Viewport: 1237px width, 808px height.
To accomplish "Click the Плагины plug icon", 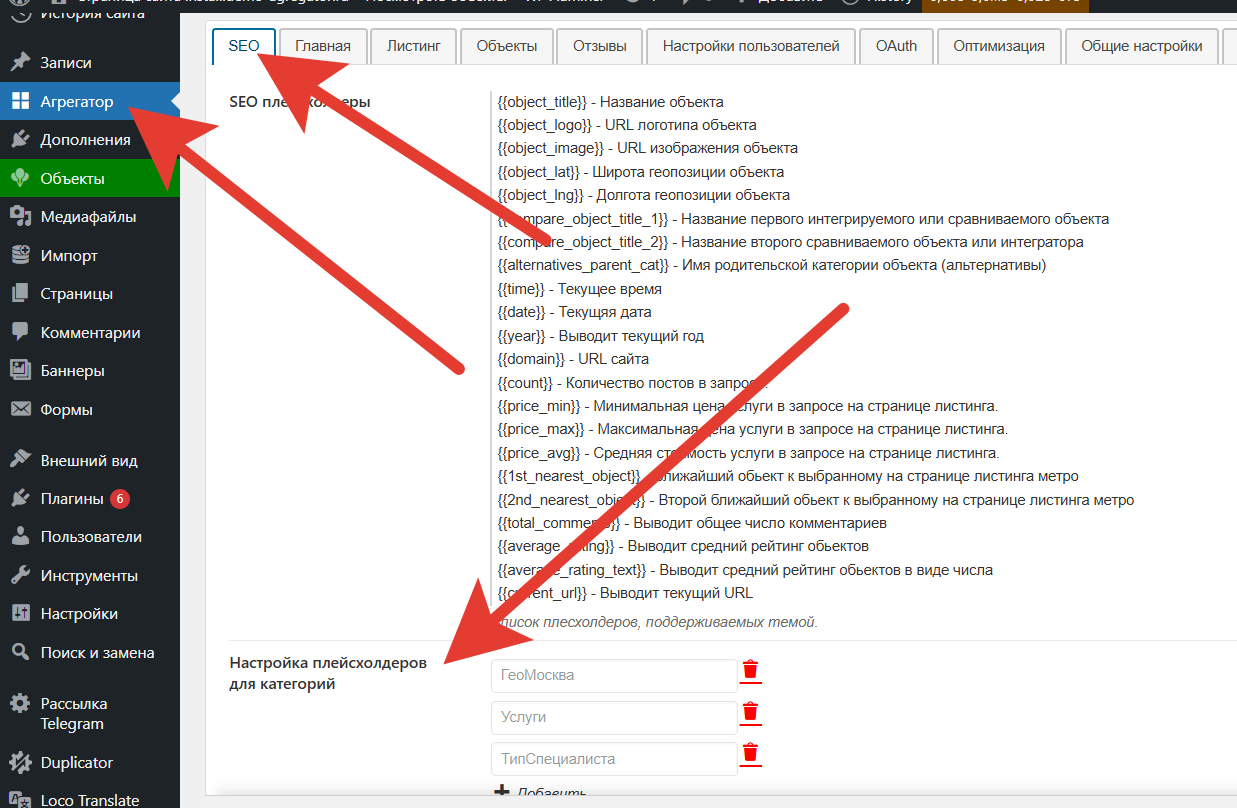I will (20, 499).
